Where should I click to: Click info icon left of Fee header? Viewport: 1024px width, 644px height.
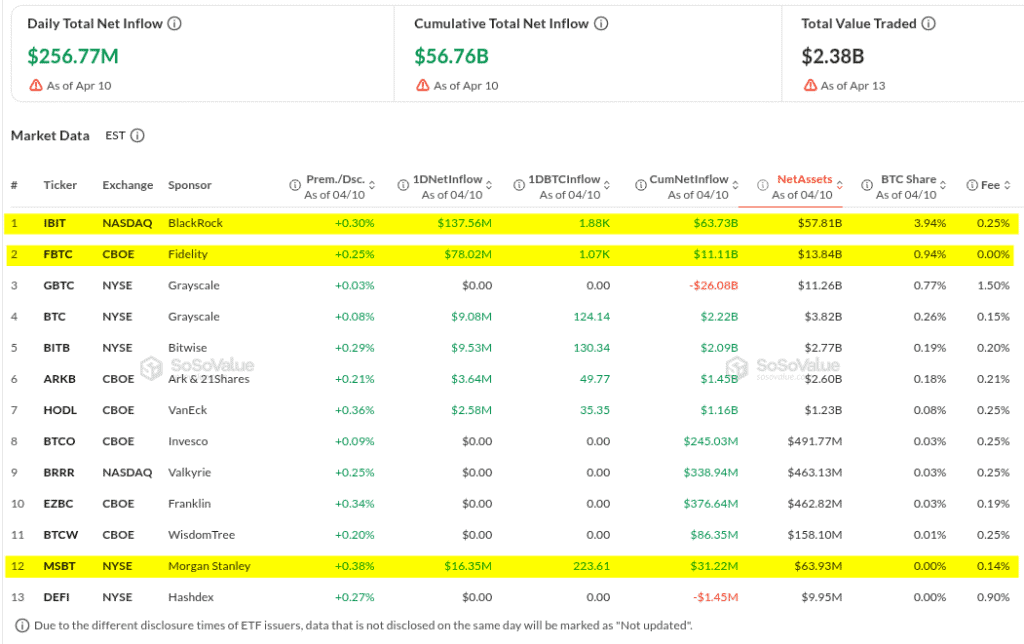click(971, 186)
